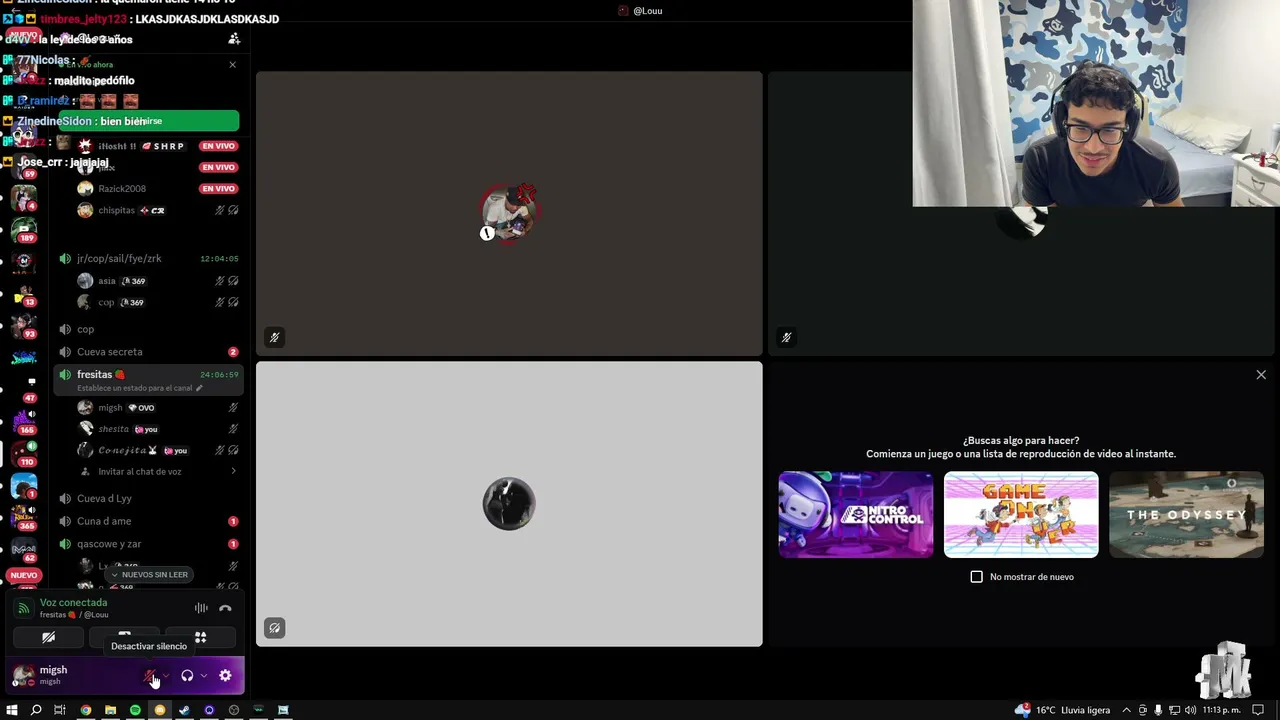Open the server with the 189 badge
Screen dimensions: 1280x720
coord(23,229)
